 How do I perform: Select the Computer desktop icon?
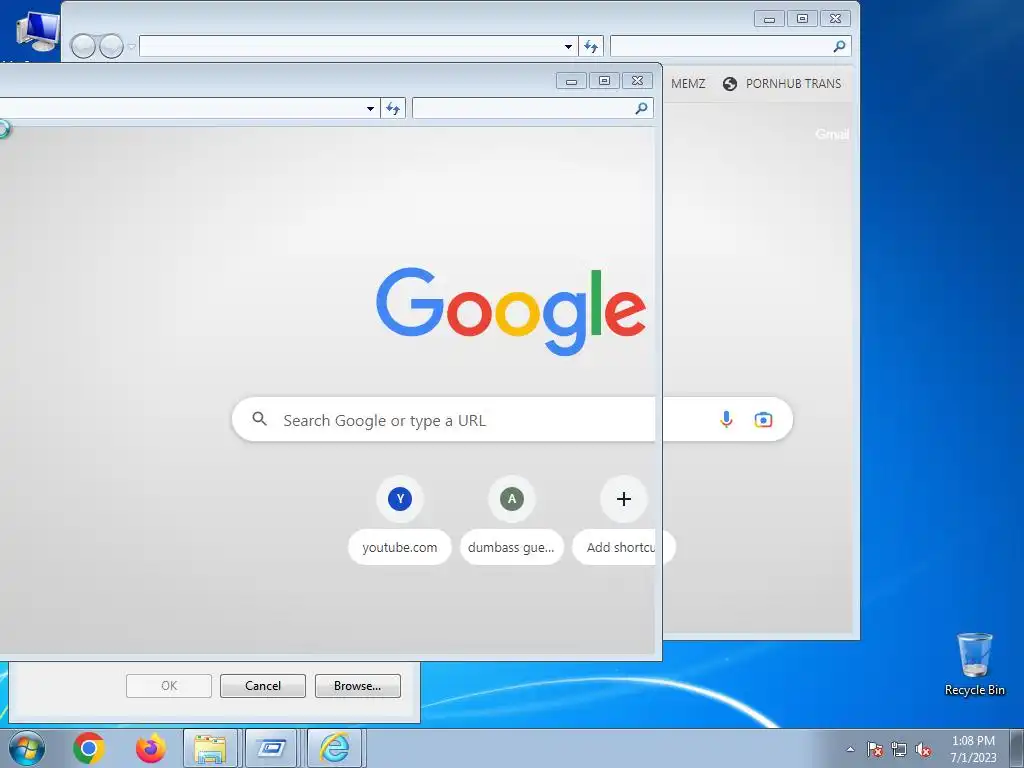point(37,31)
